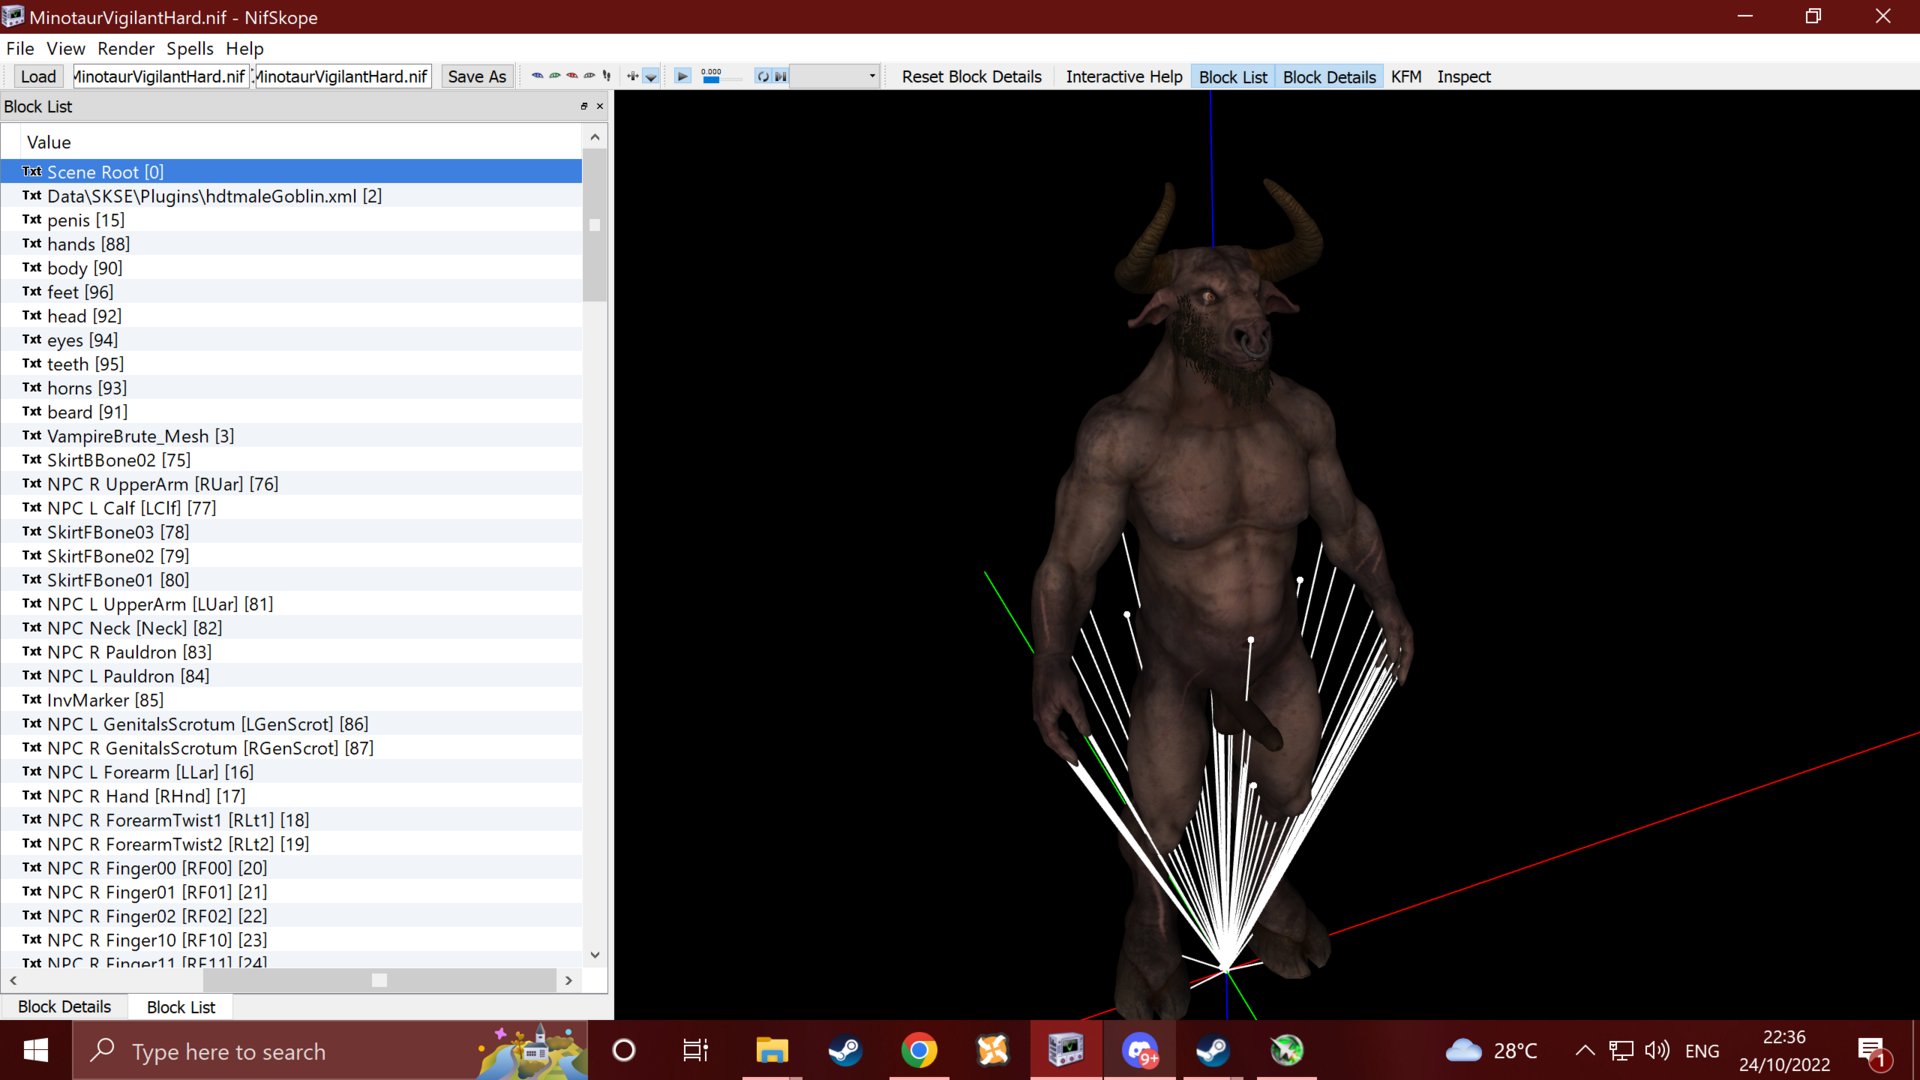The image size is (1920, 1080).
Task: Select the red side view icon
Action: pos(572,76)
